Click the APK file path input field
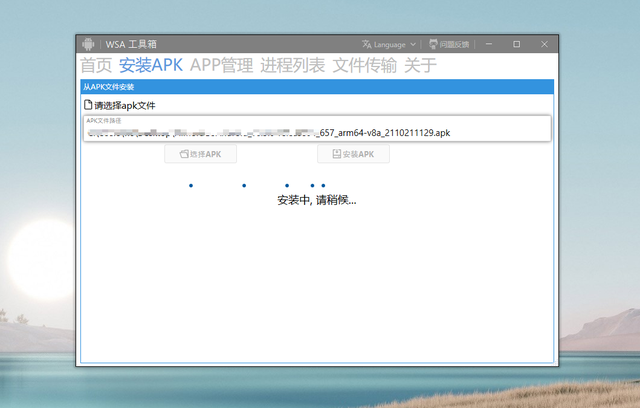This screenshot has height=408, width=640. point(316,131)
